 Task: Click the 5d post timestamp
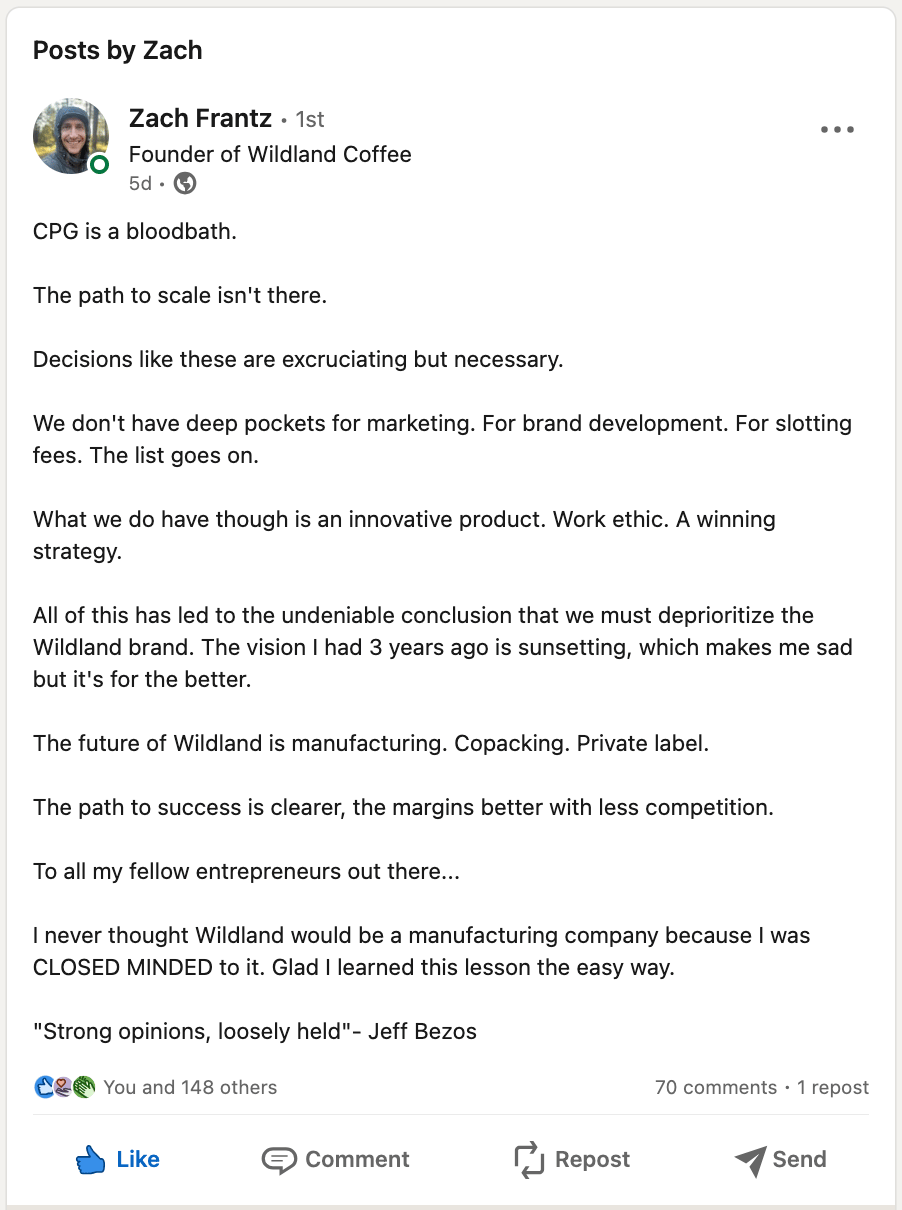click(x=140, y=184)
